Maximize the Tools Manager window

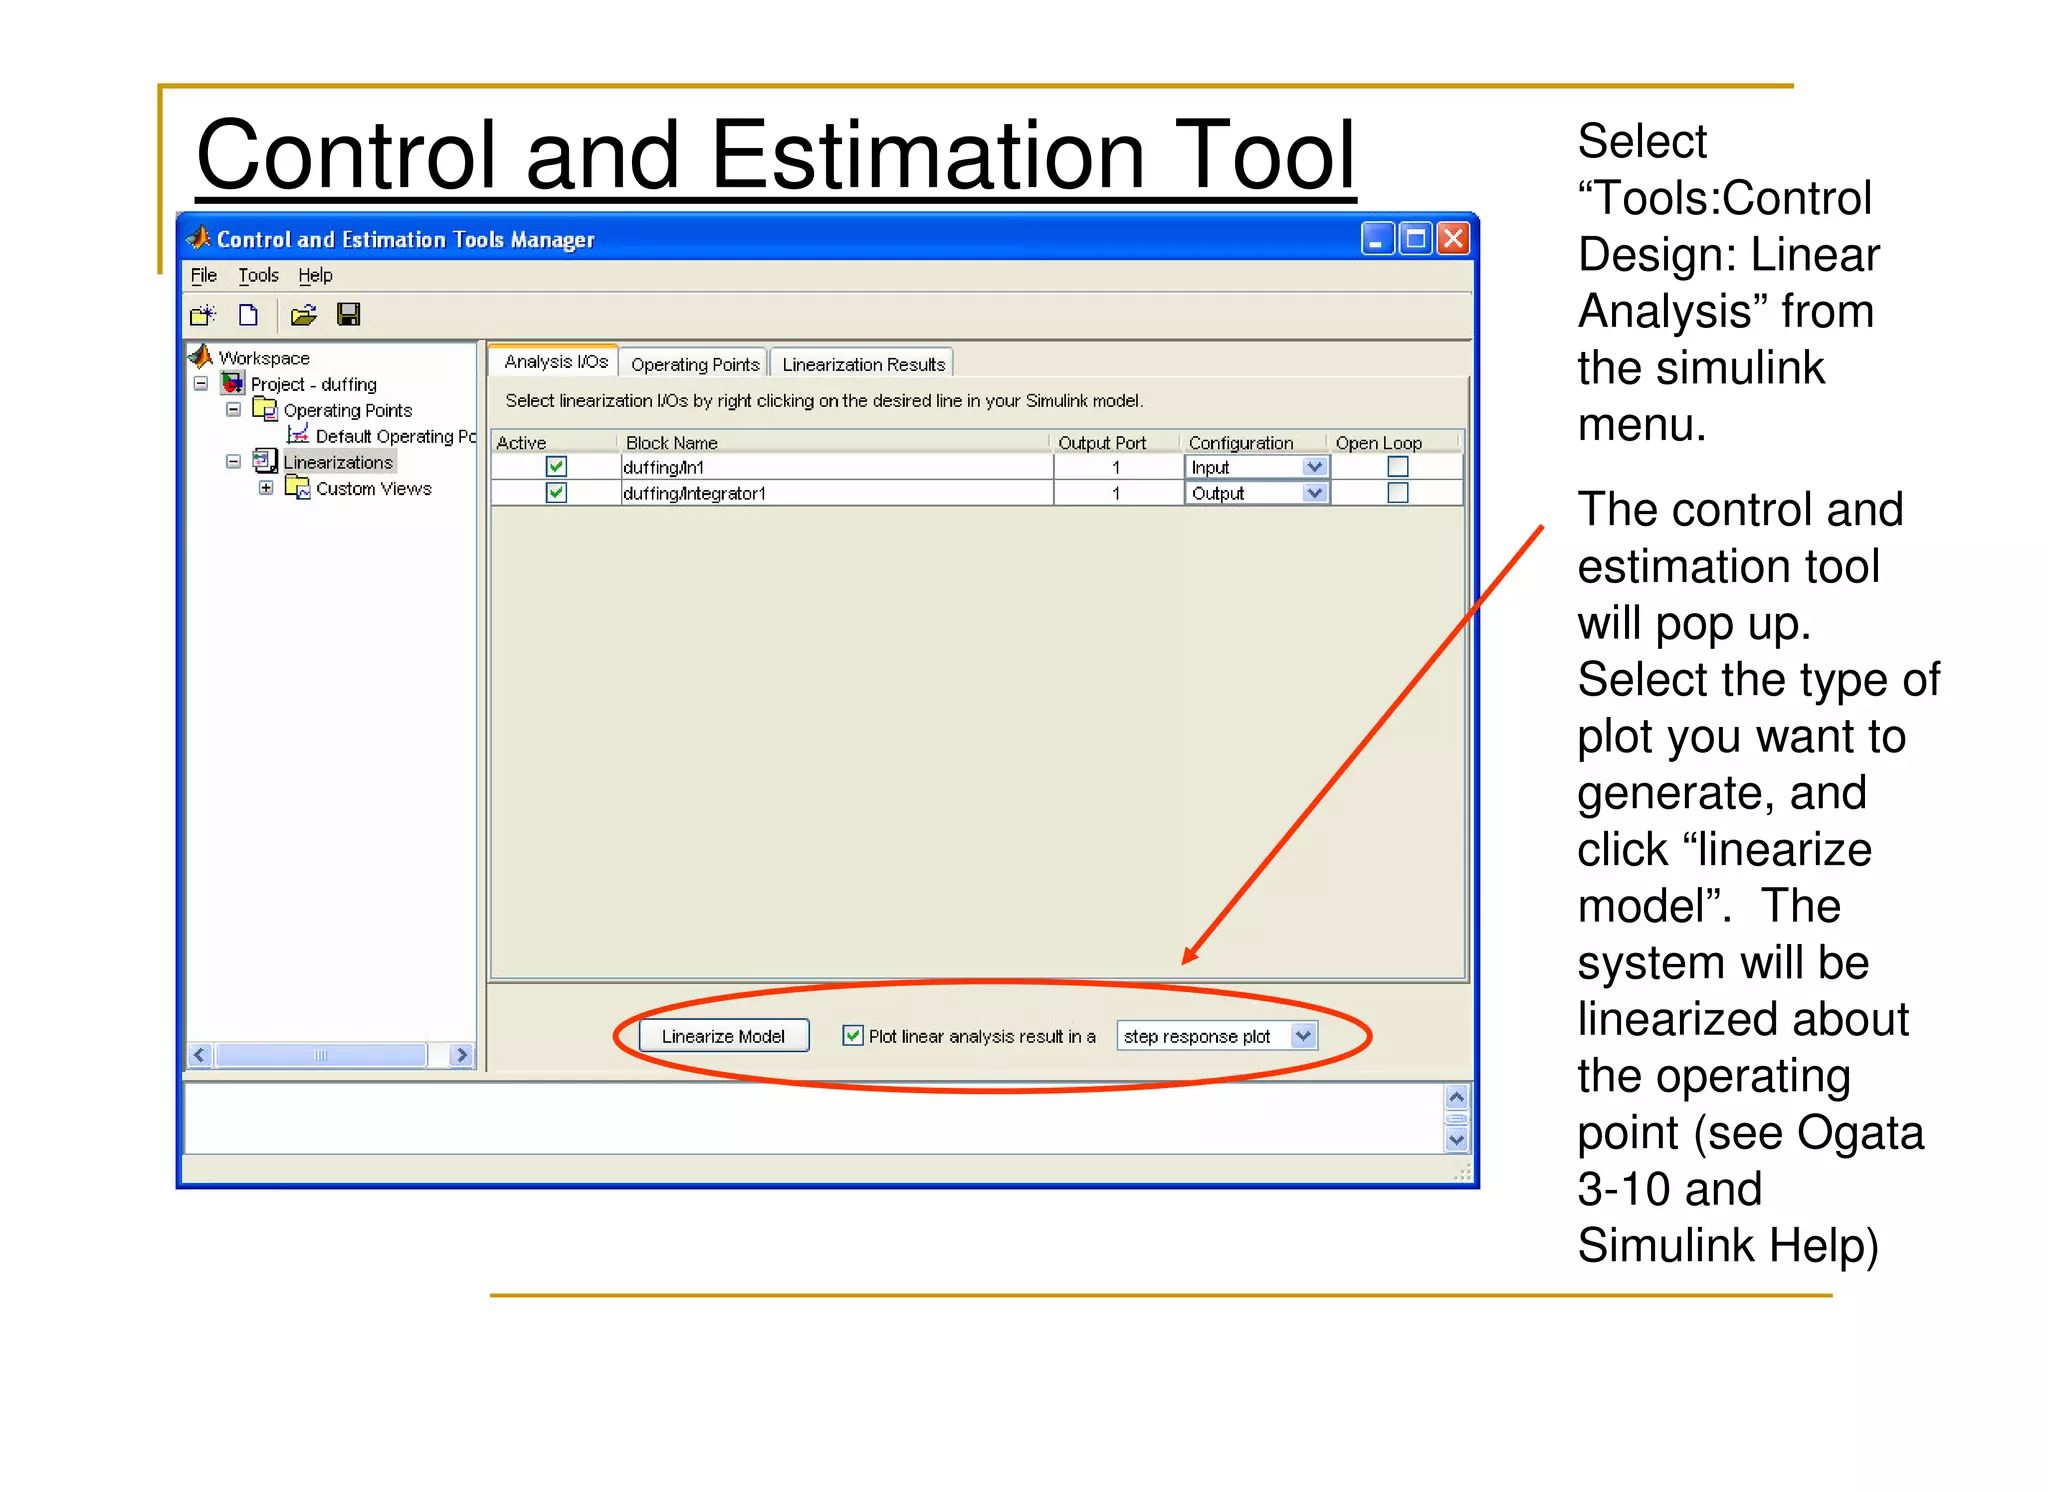(x=1415, y=239)
